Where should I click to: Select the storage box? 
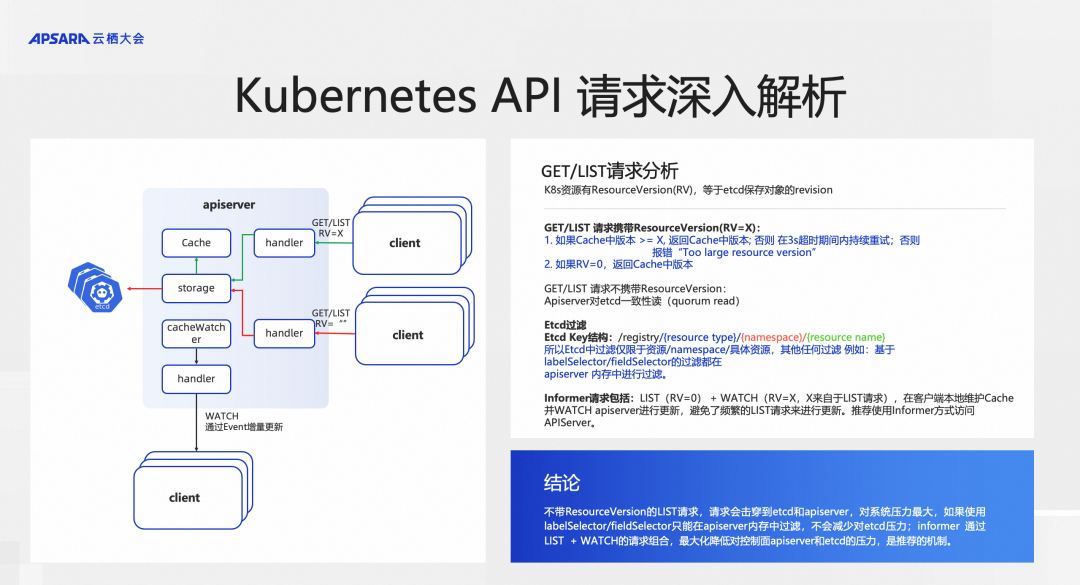coord(196,288)
